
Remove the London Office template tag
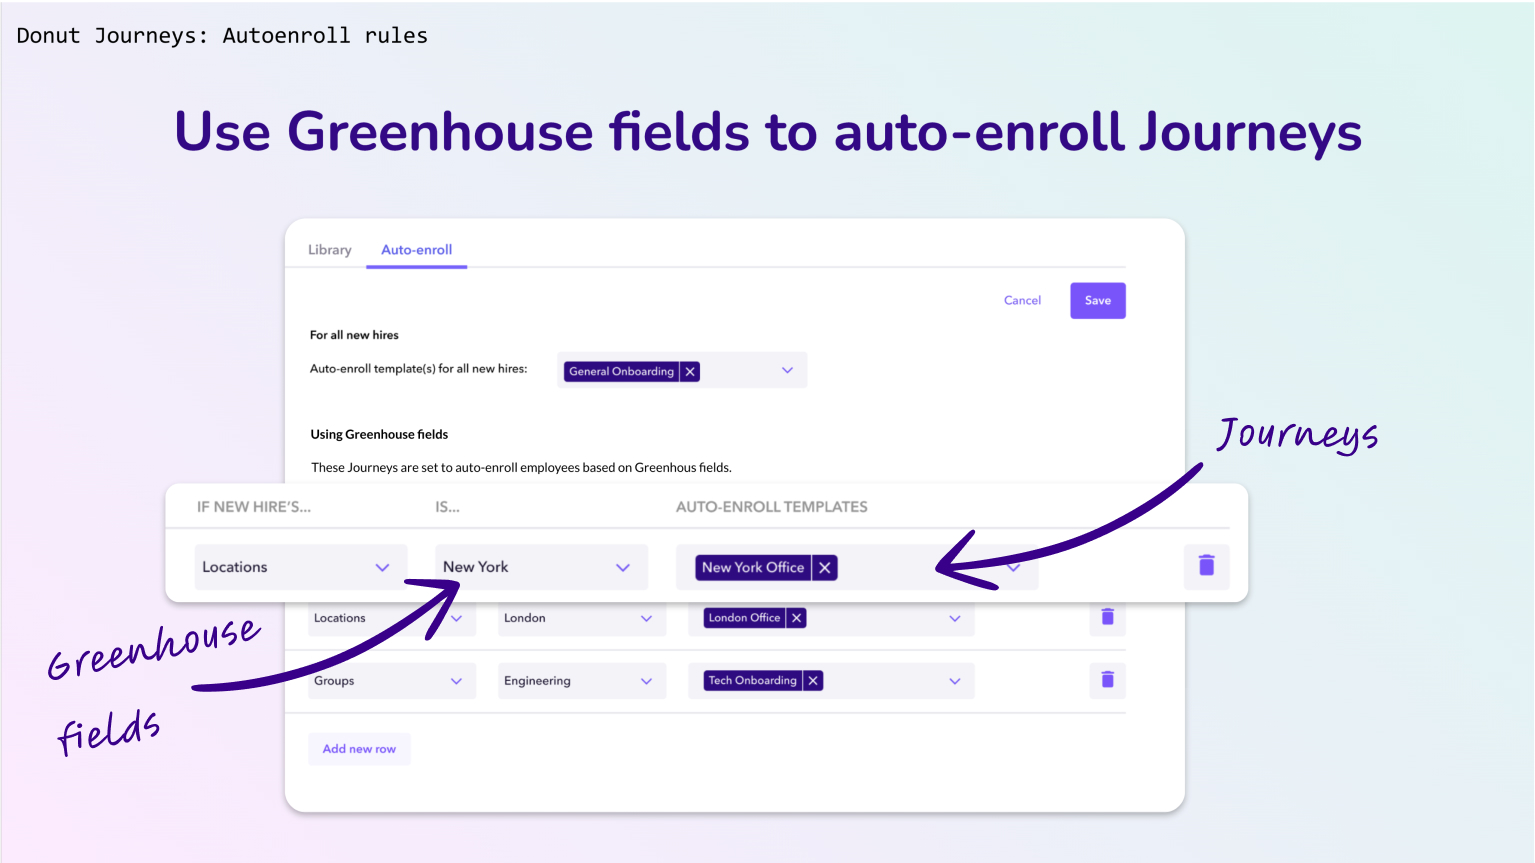coord(797,618)
